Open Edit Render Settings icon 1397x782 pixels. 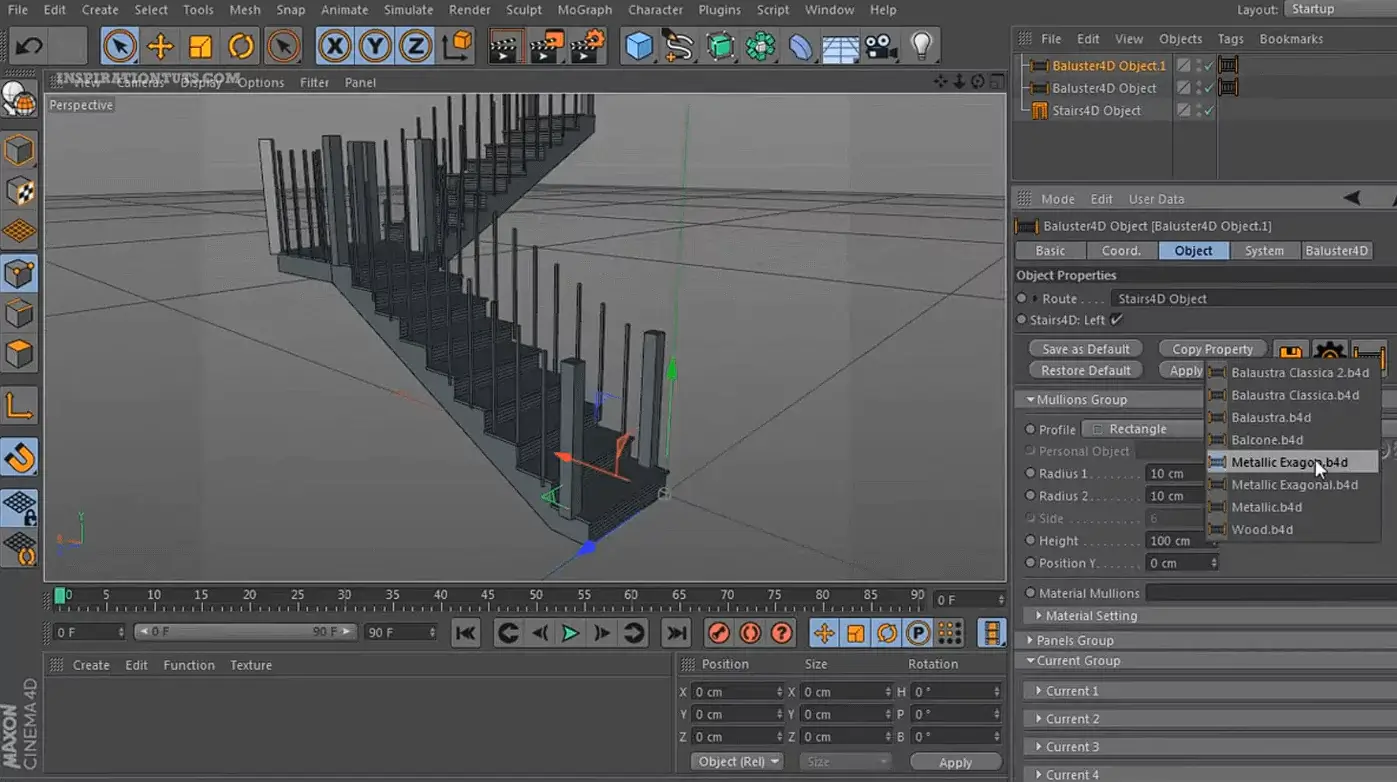click(x=588, y=46)
